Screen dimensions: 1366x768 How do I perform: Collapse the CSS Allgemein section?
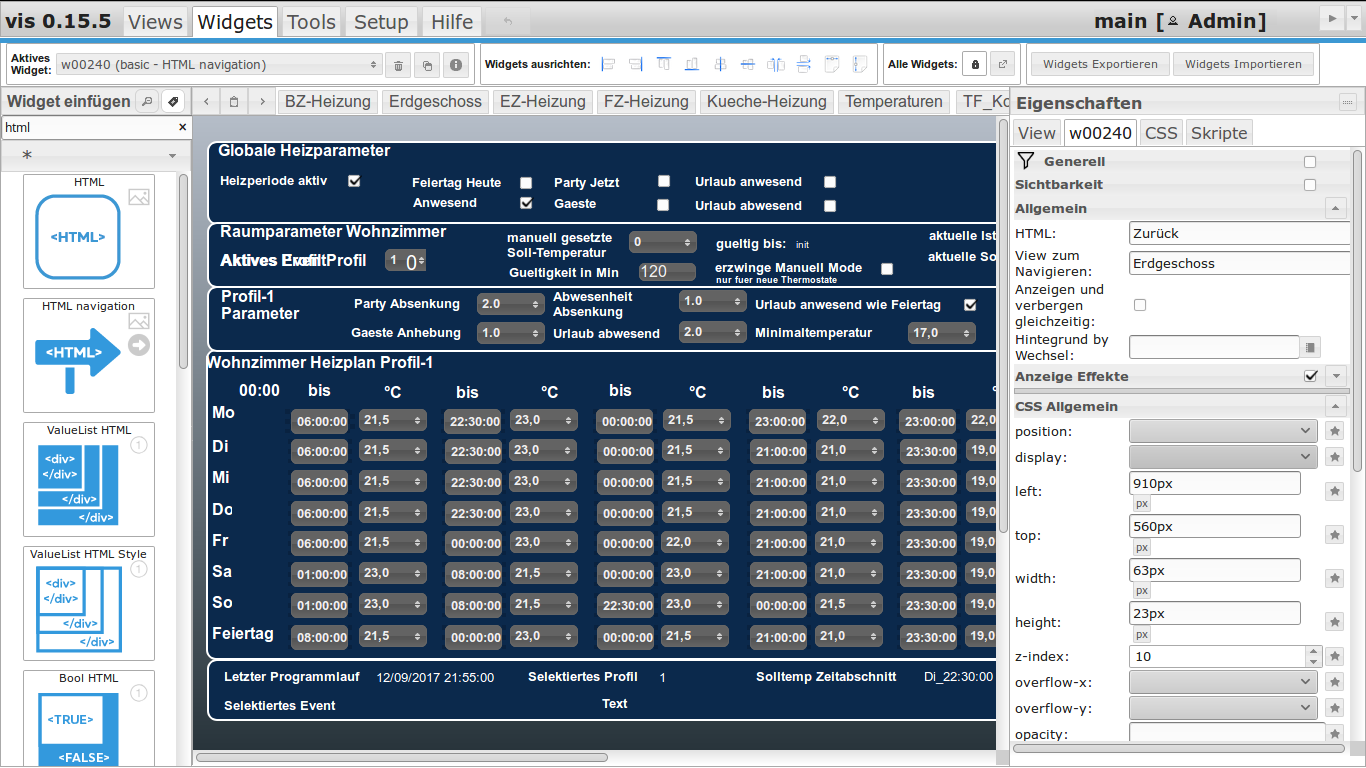coord(1335,406)
